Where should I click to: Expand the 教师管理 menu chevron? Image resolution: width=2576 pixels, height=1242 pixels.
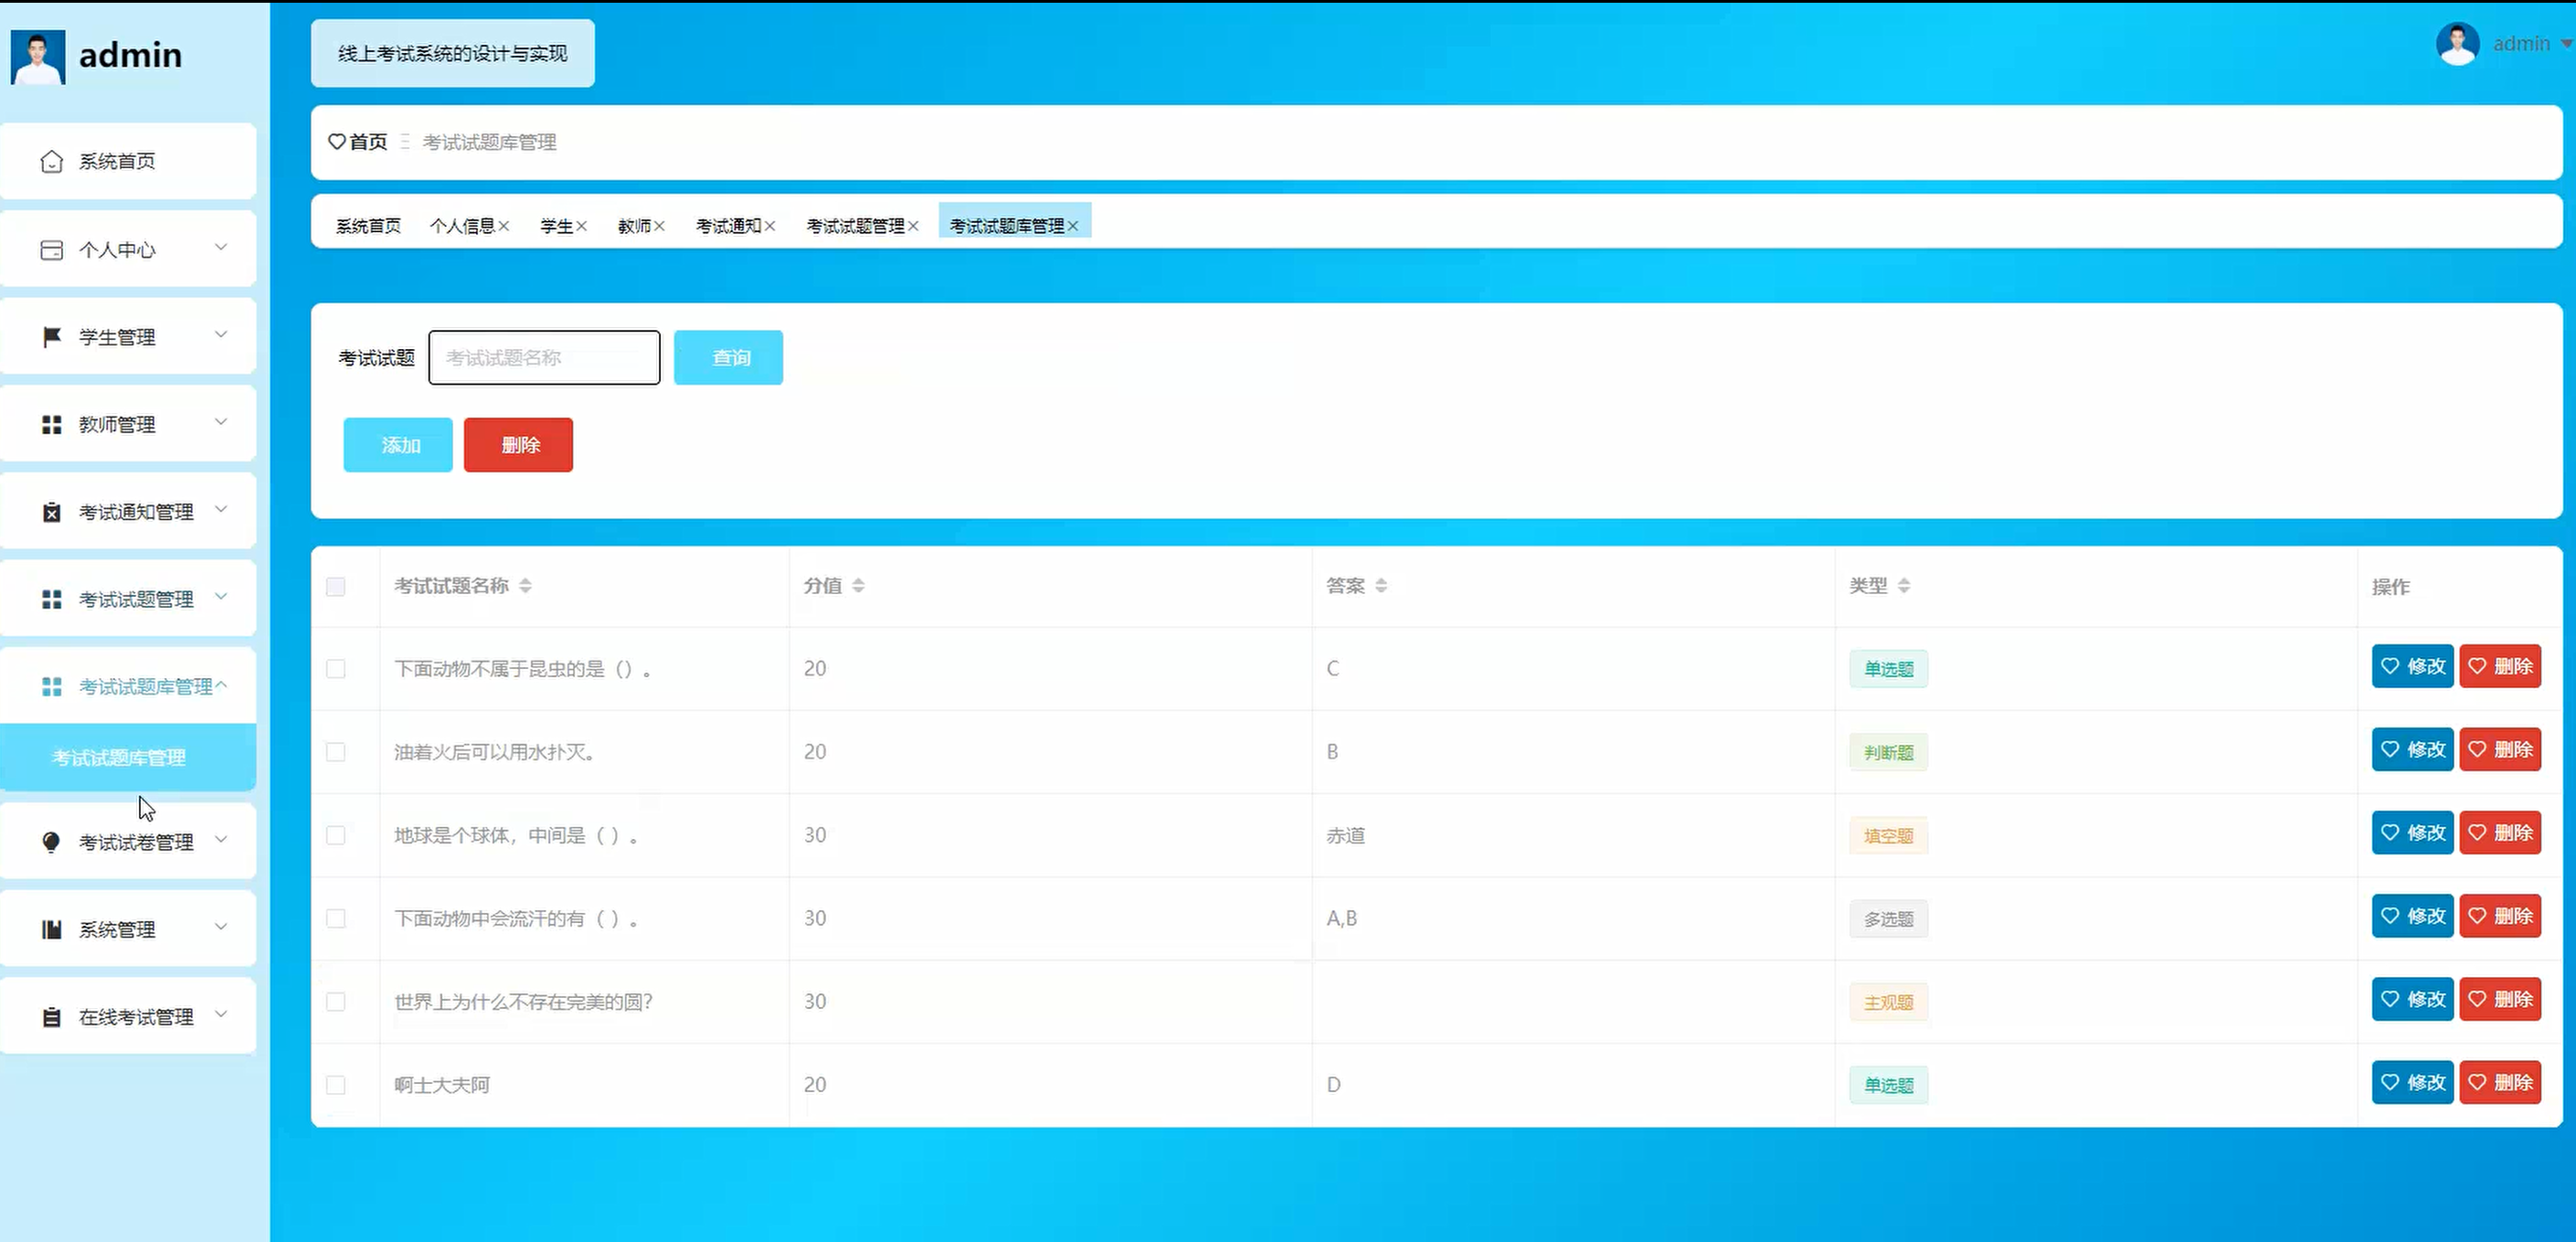[221, 422]
